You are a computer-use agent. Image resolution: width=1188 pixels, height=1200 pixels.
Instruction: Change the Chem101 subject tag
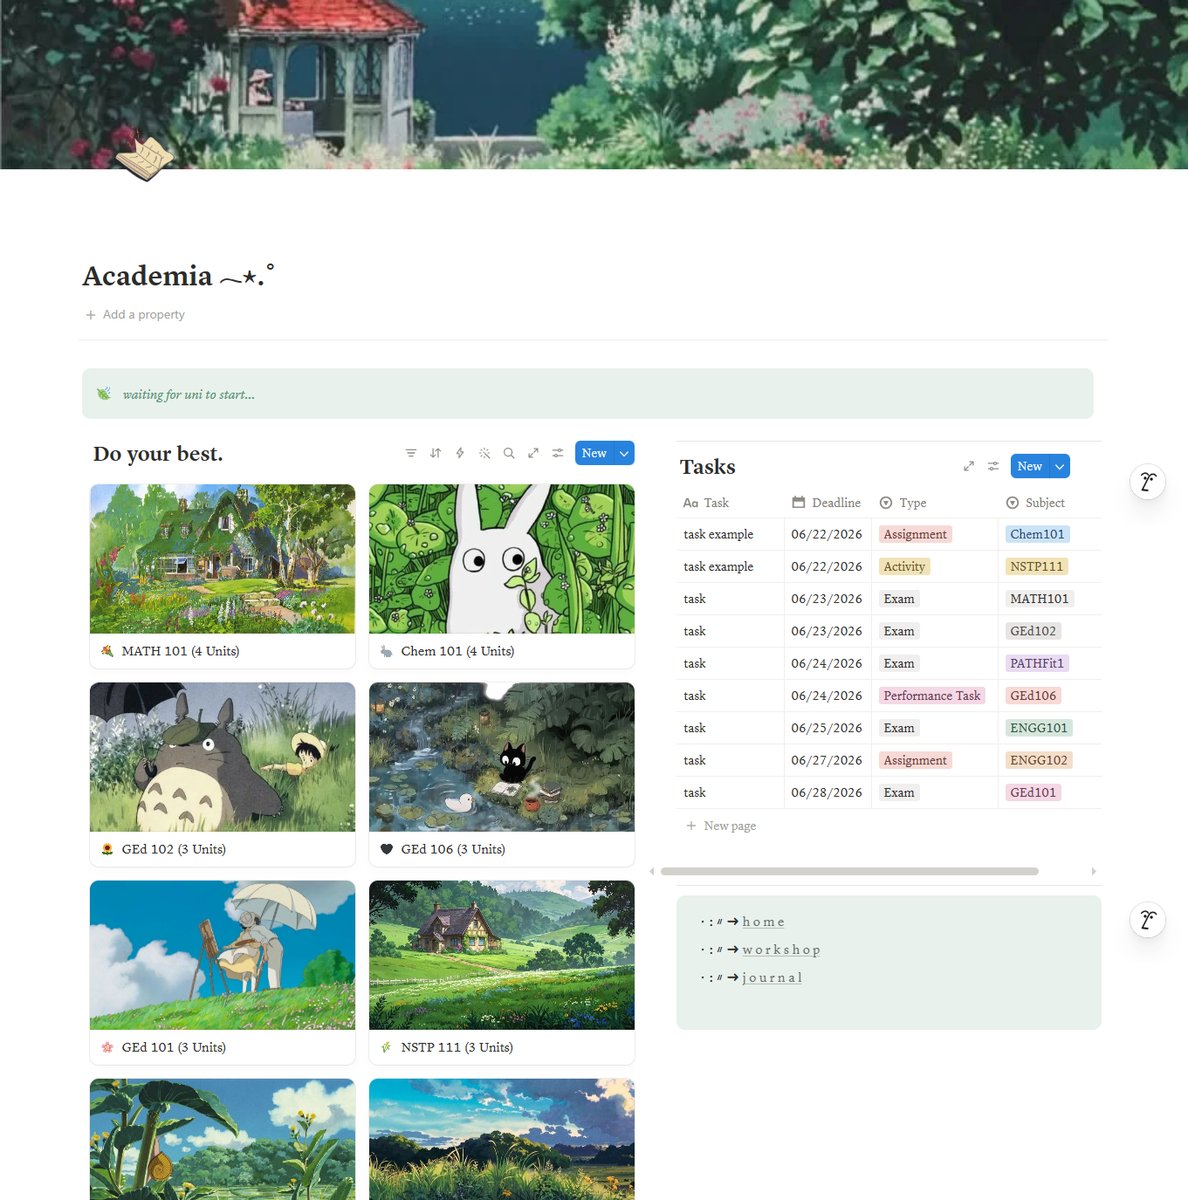[x=1037, y=534]
